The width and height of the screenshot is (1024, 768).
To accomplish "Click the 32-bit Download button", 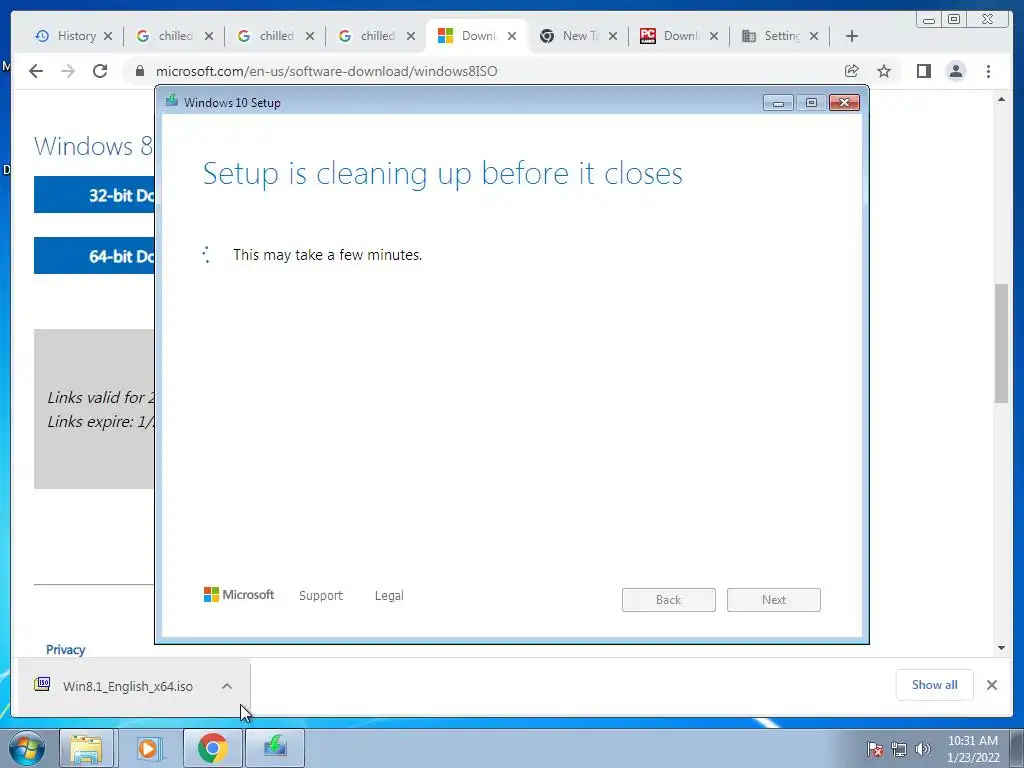I will click(x=94, y=195).
